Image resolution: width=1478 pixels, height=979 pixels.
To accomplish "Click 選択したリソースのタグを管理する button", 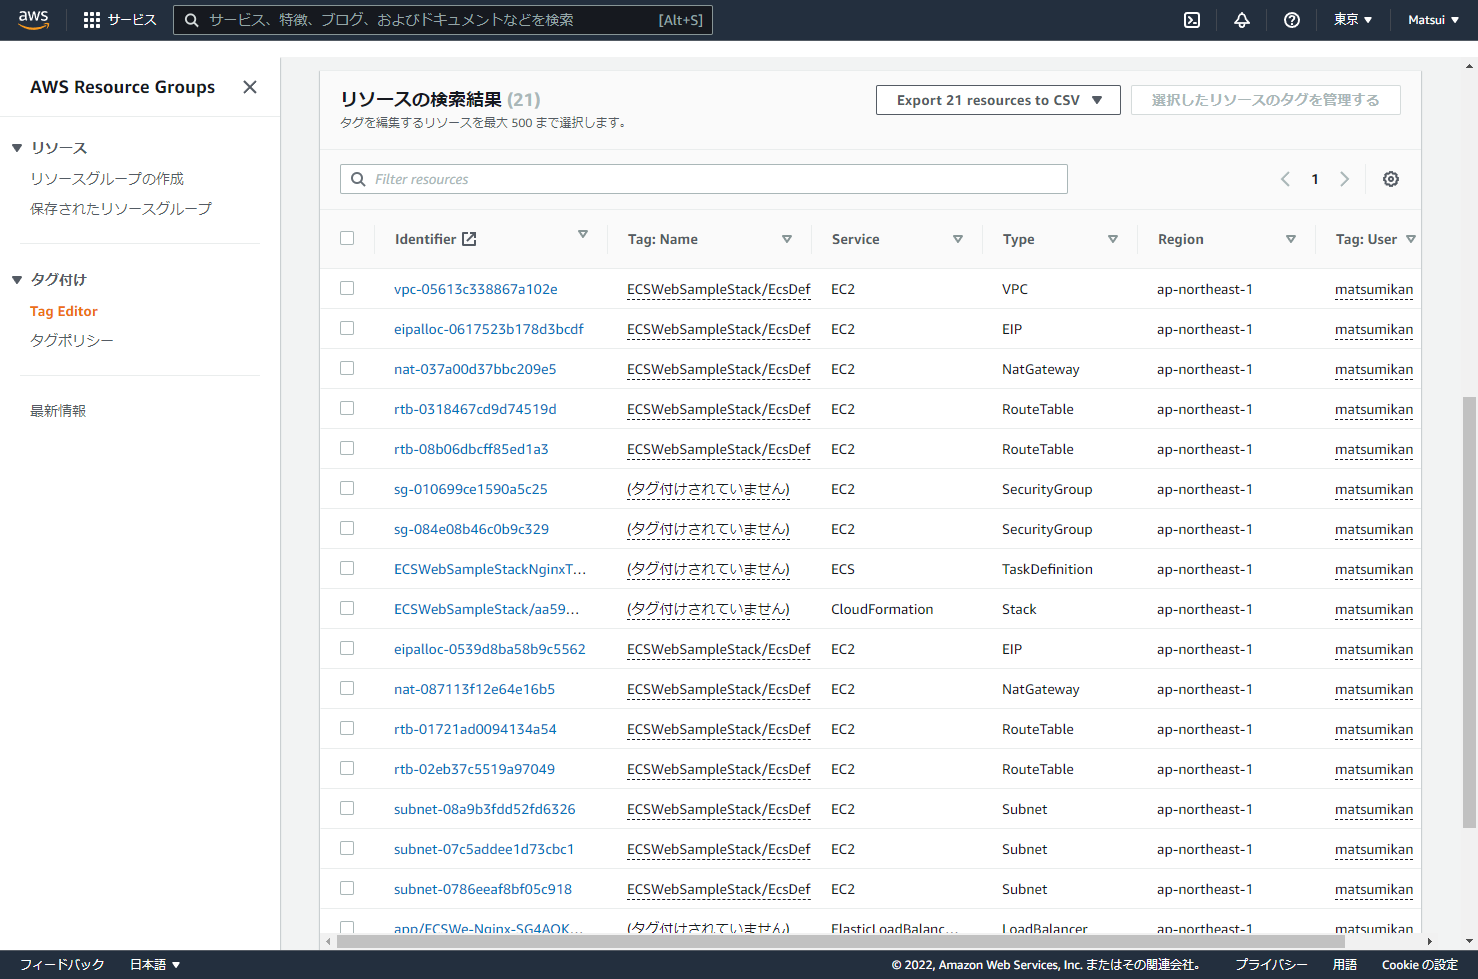I will coord(1266,100).
